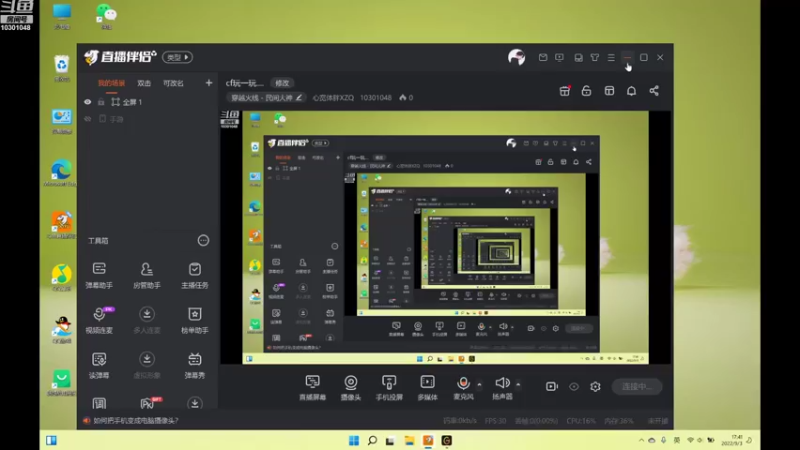Open taskbar Search magnifier
The height and width of the screenshot is (450, 800).
click(372, 440)
